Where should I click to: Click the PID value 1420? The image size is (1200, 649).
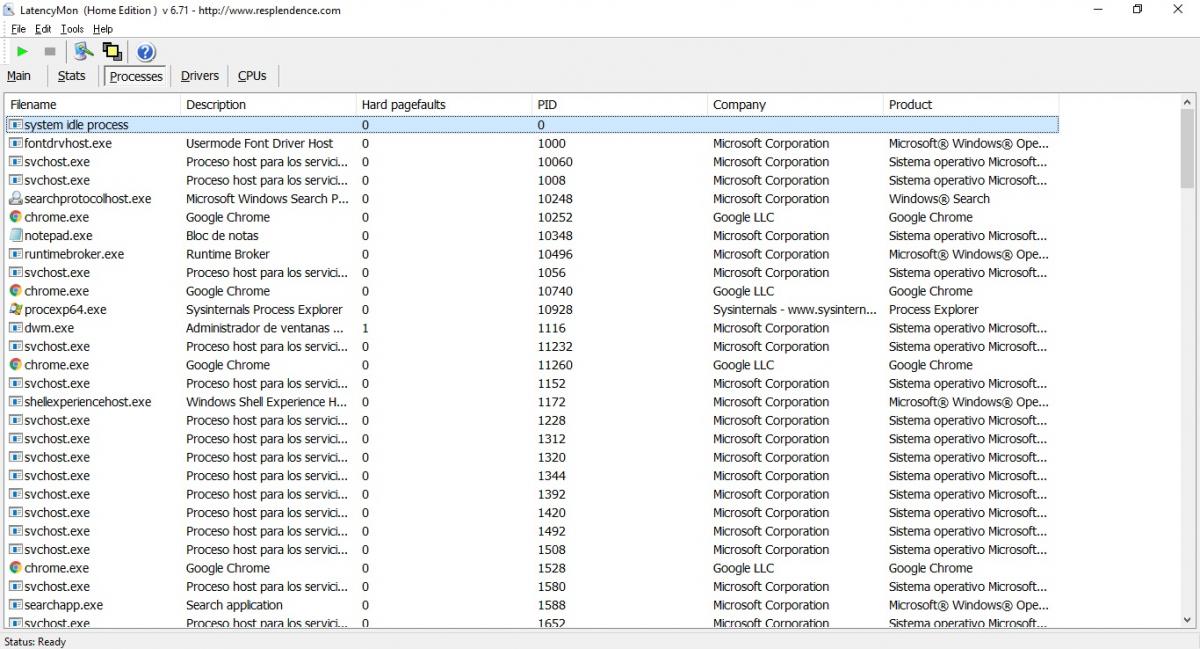[x=552, y=513]
